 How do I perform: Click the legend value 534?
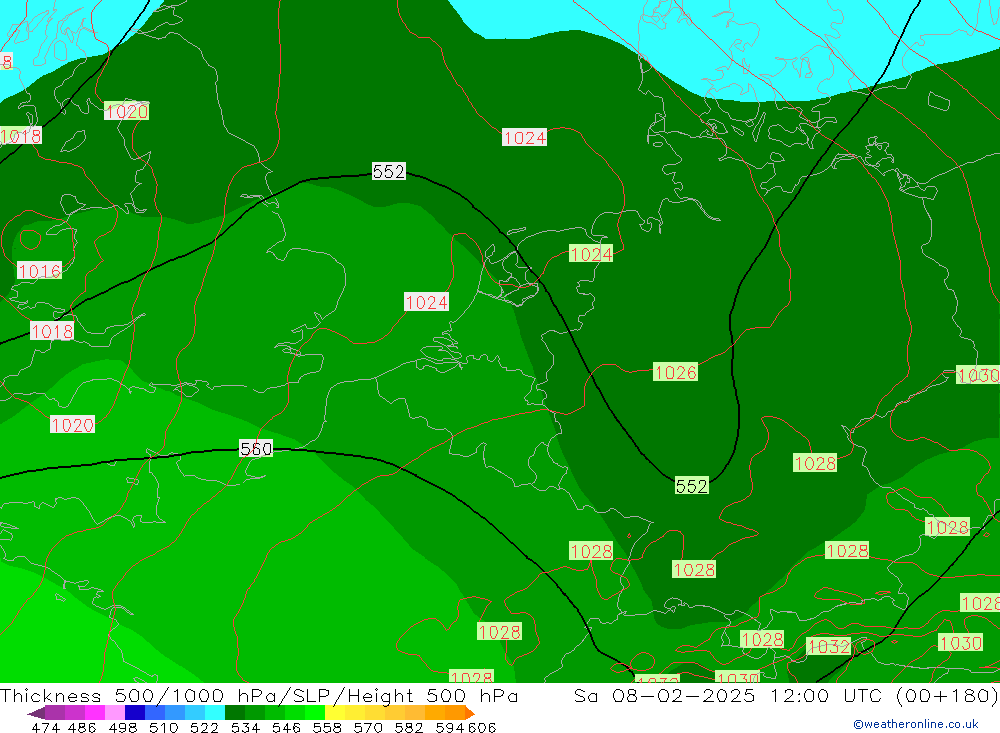click(x=245, y=727)
